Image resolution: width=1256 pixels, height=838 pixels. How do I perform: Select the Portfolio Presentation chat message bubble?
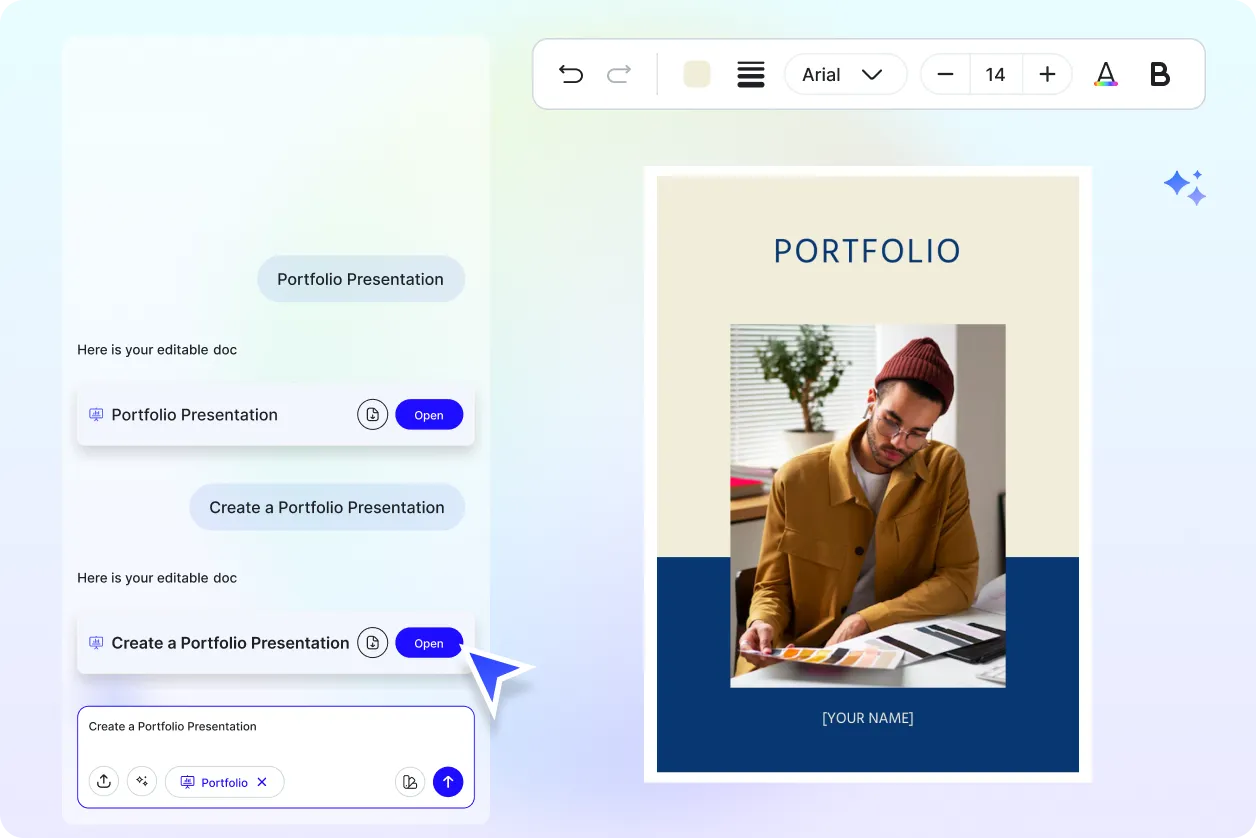coord(361,279)
